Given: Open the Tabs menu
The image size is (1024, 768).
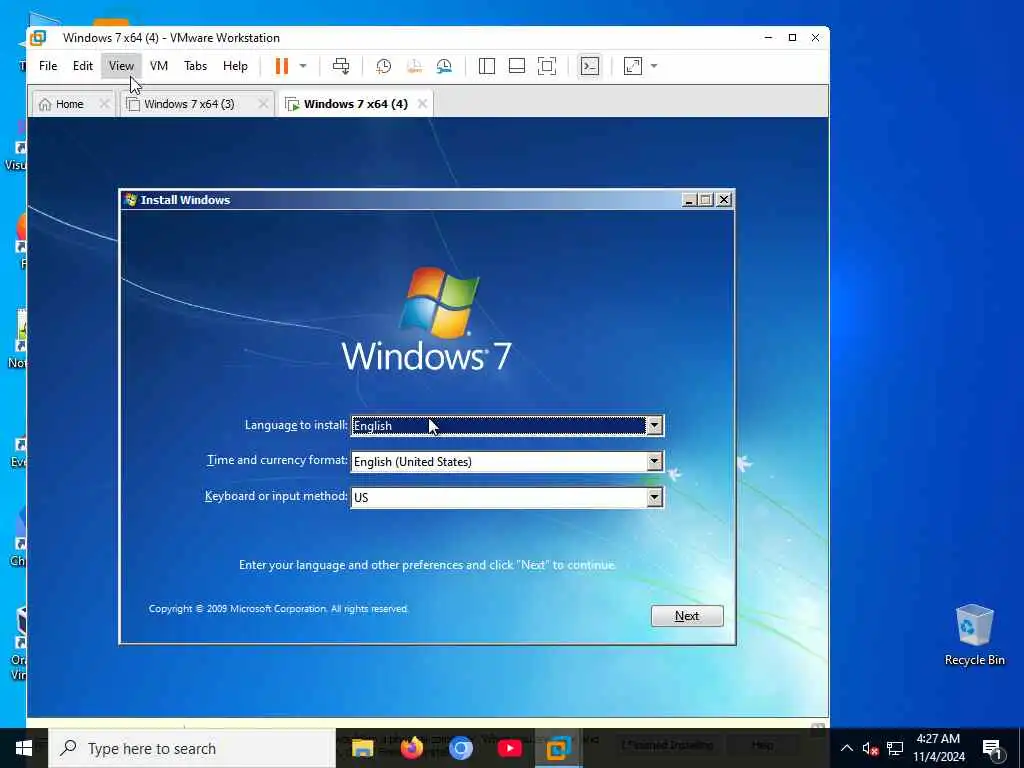Looking at the screenshot, I should 195,66.
